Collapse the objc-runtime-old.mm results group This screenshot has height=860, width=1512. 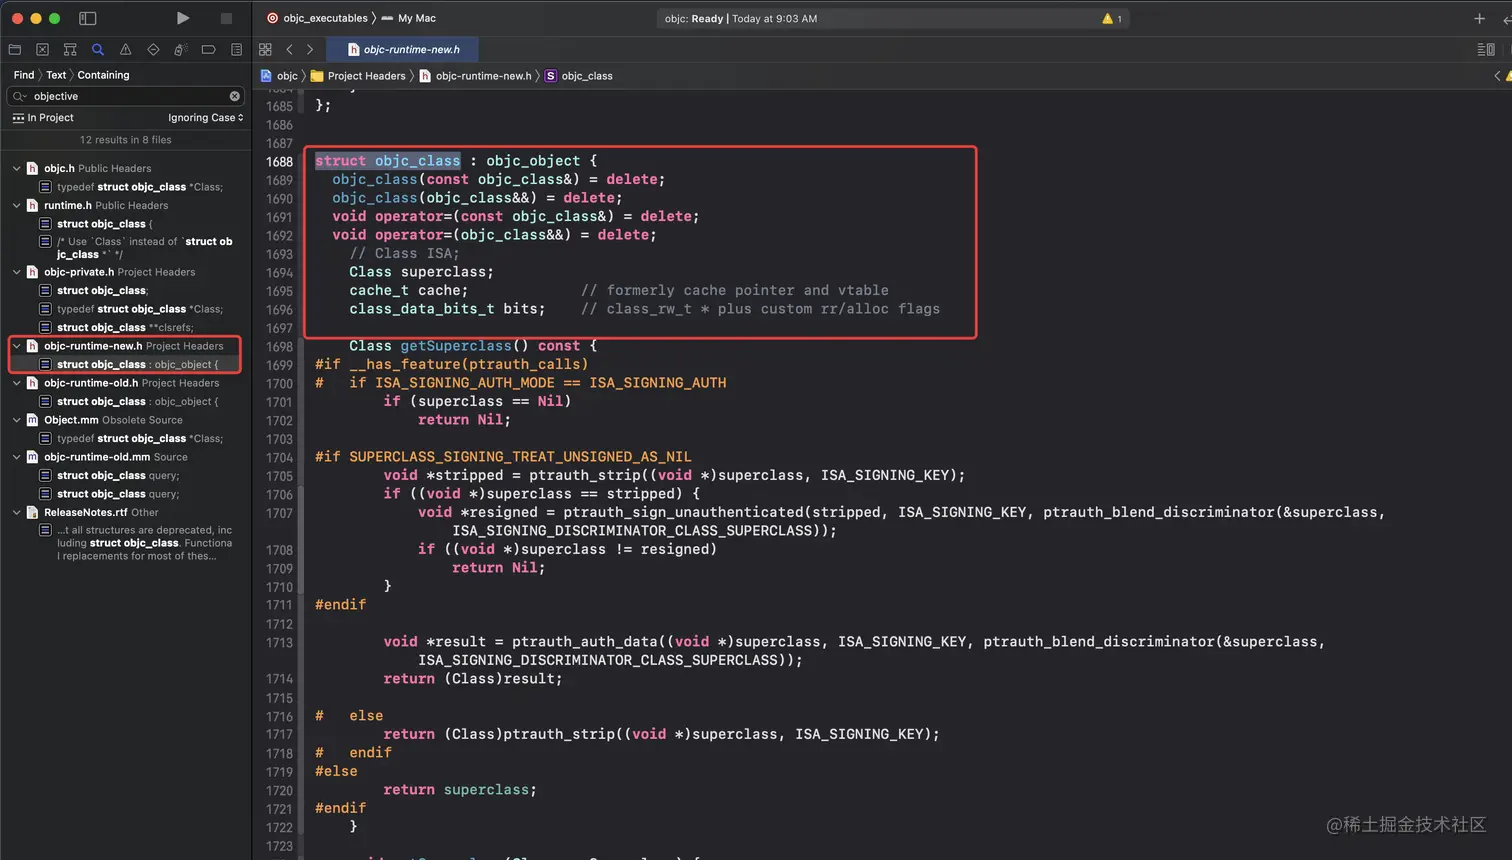(x=16, y=457)
